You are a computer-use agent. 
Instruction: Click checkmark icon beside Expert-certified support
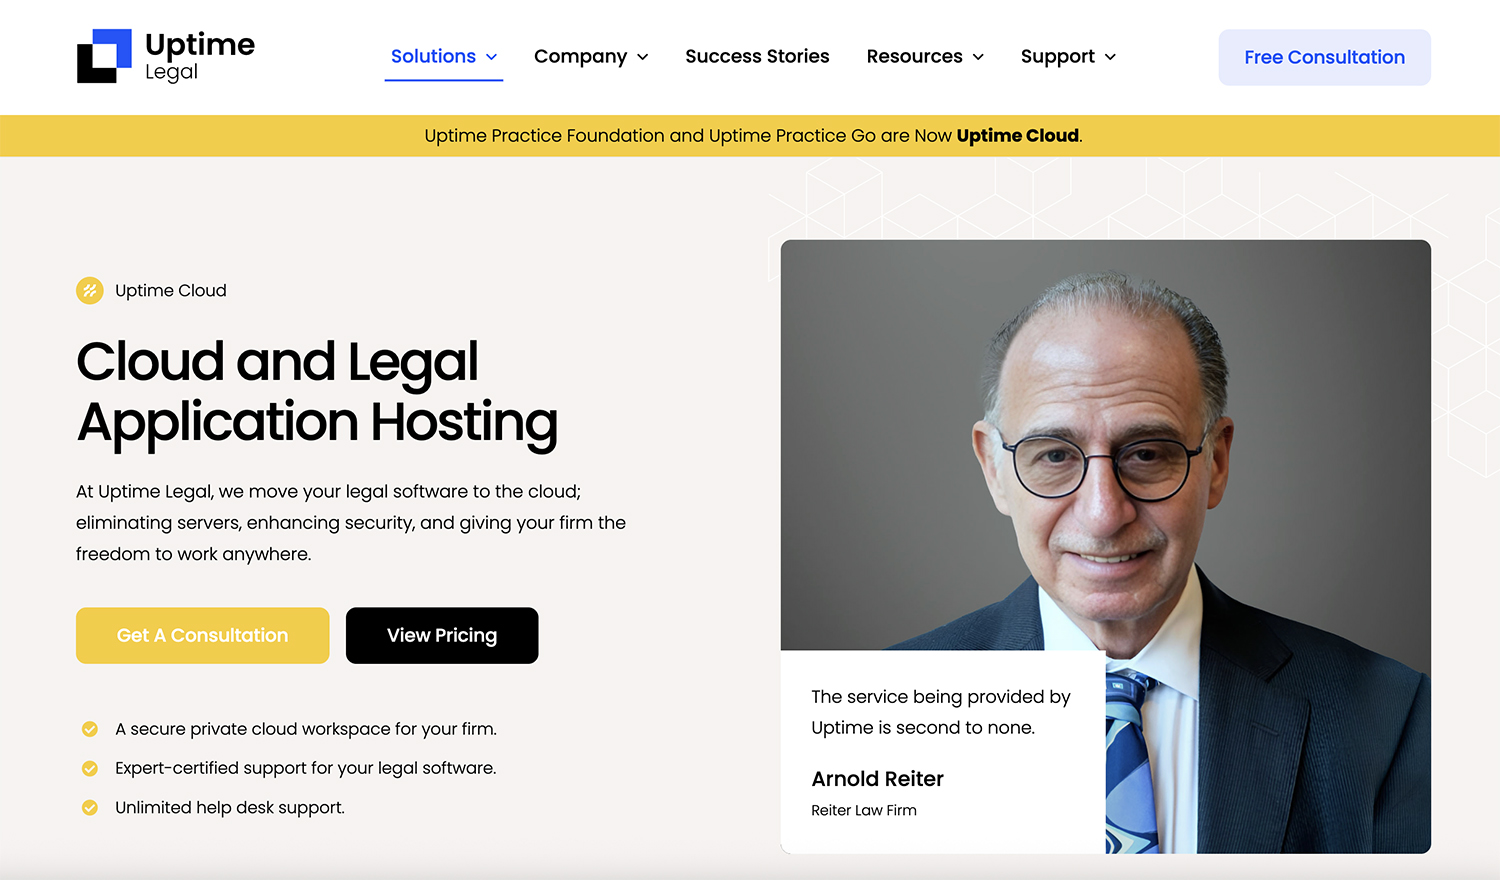click(90, 768)
